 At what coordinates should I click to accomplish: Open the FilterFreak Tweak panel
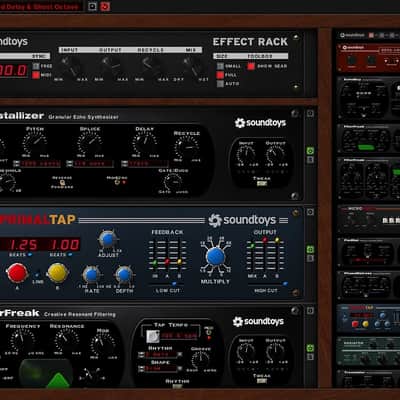pyautogui.click(x=262, y=381)
